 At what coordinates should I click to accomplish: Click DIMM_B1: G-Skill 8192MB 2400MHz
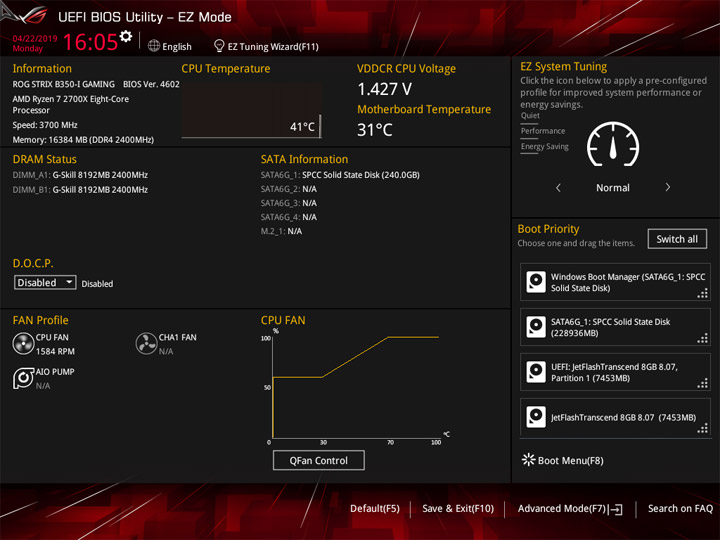click(x=80, y=190)
